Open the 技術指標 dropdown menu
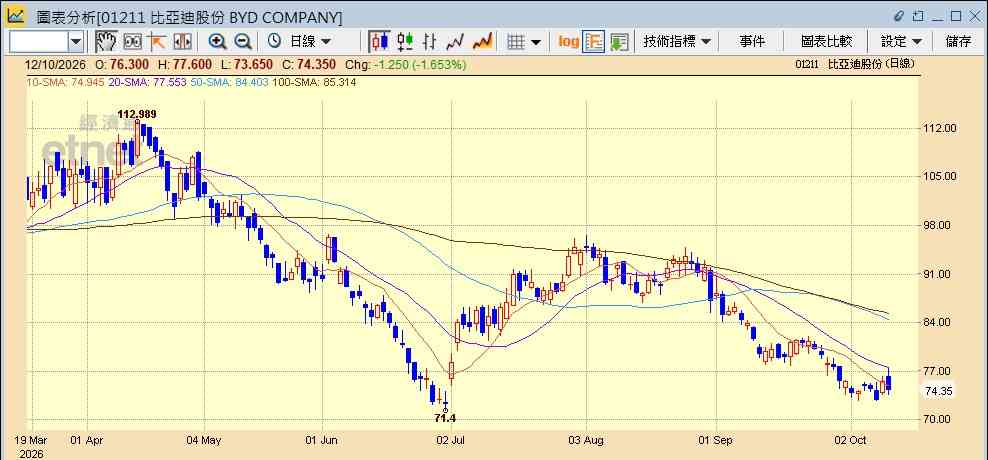988x460 pixels. [677, 42]
